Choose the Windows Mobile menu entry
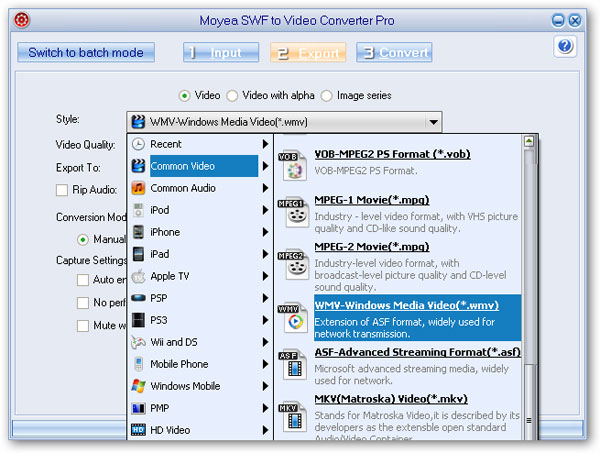Image resolution: width=600 pixels, height=453 pixels. pos(200,386)
